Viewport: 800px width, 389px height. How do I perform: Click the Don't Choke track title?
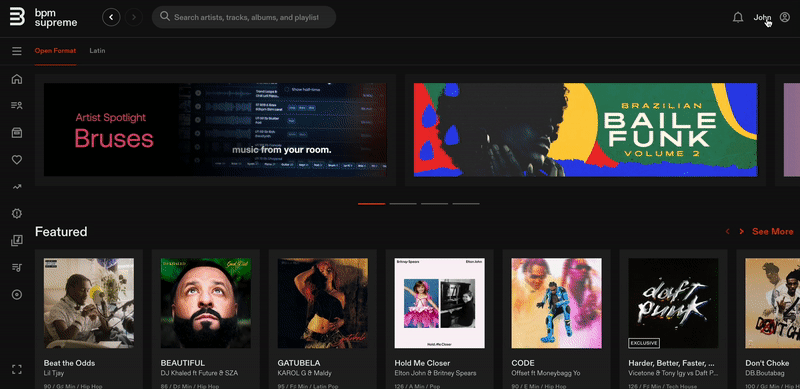tap(767, 363)
